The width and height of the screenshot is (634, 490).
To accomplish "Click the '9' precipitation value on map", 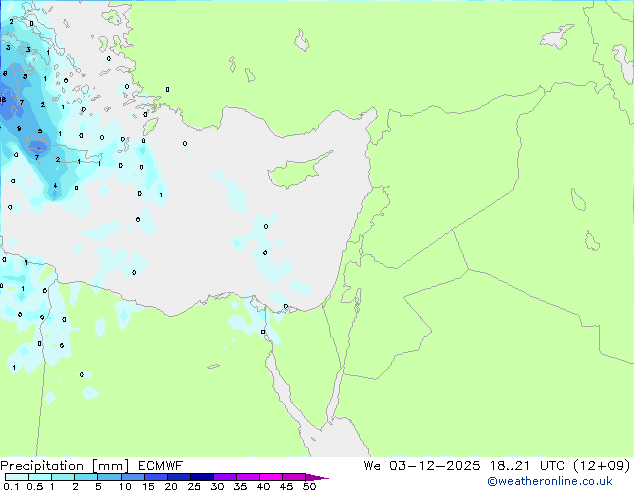I will [19, 129].
